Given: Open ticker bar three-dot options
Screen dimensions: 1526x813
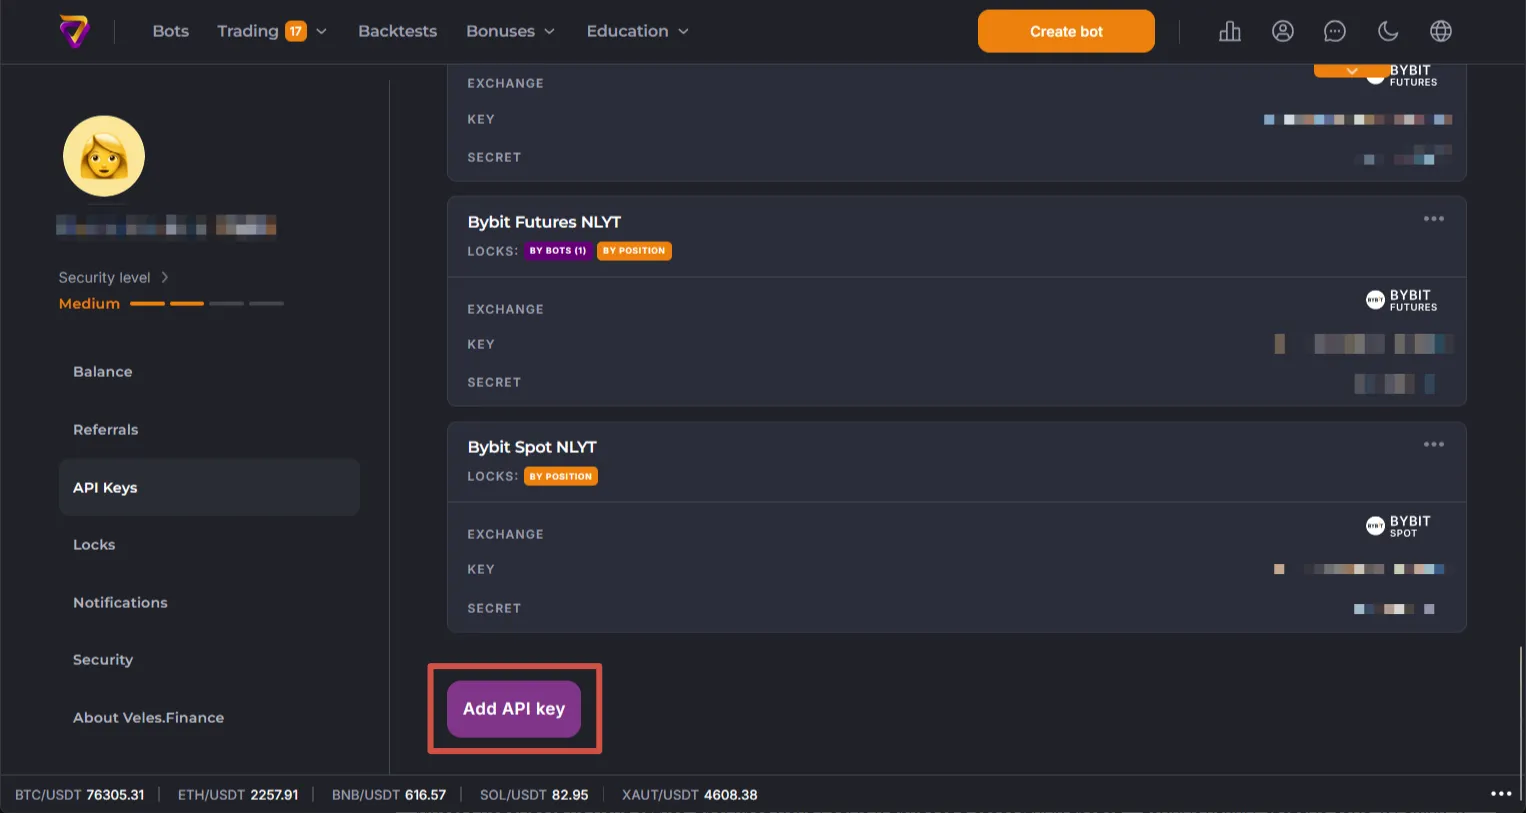Looking at the screenshot, I should [1501, 793].
